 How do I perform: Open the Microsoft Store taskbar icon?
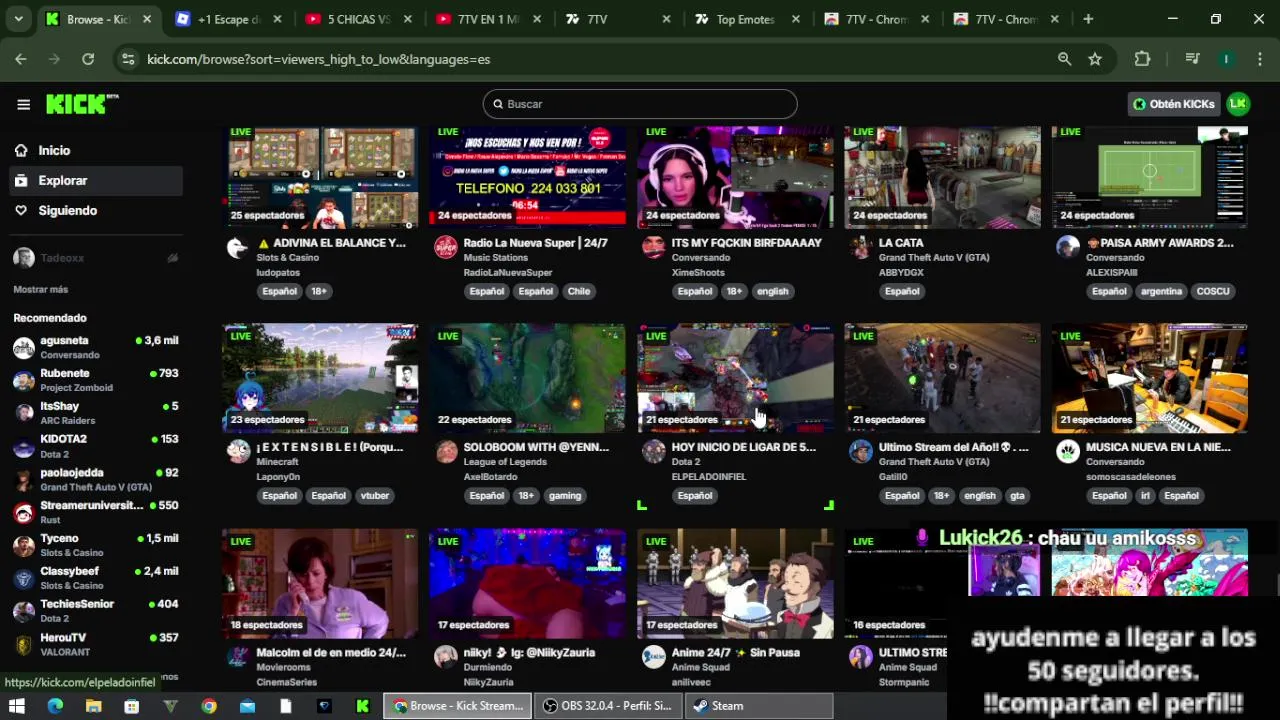[x=132, y=706]
